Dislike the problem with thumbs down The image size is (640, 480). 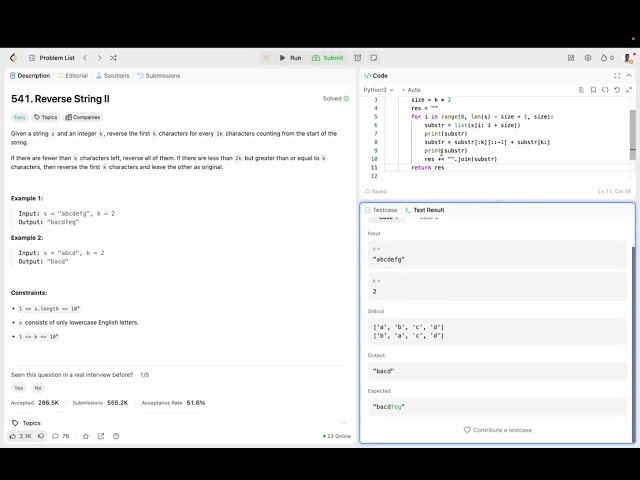41,436
